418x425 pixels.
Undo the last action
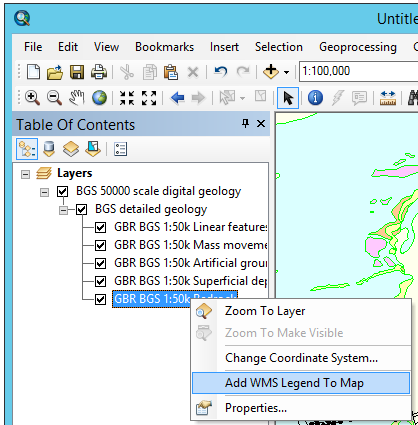point(221,71)
